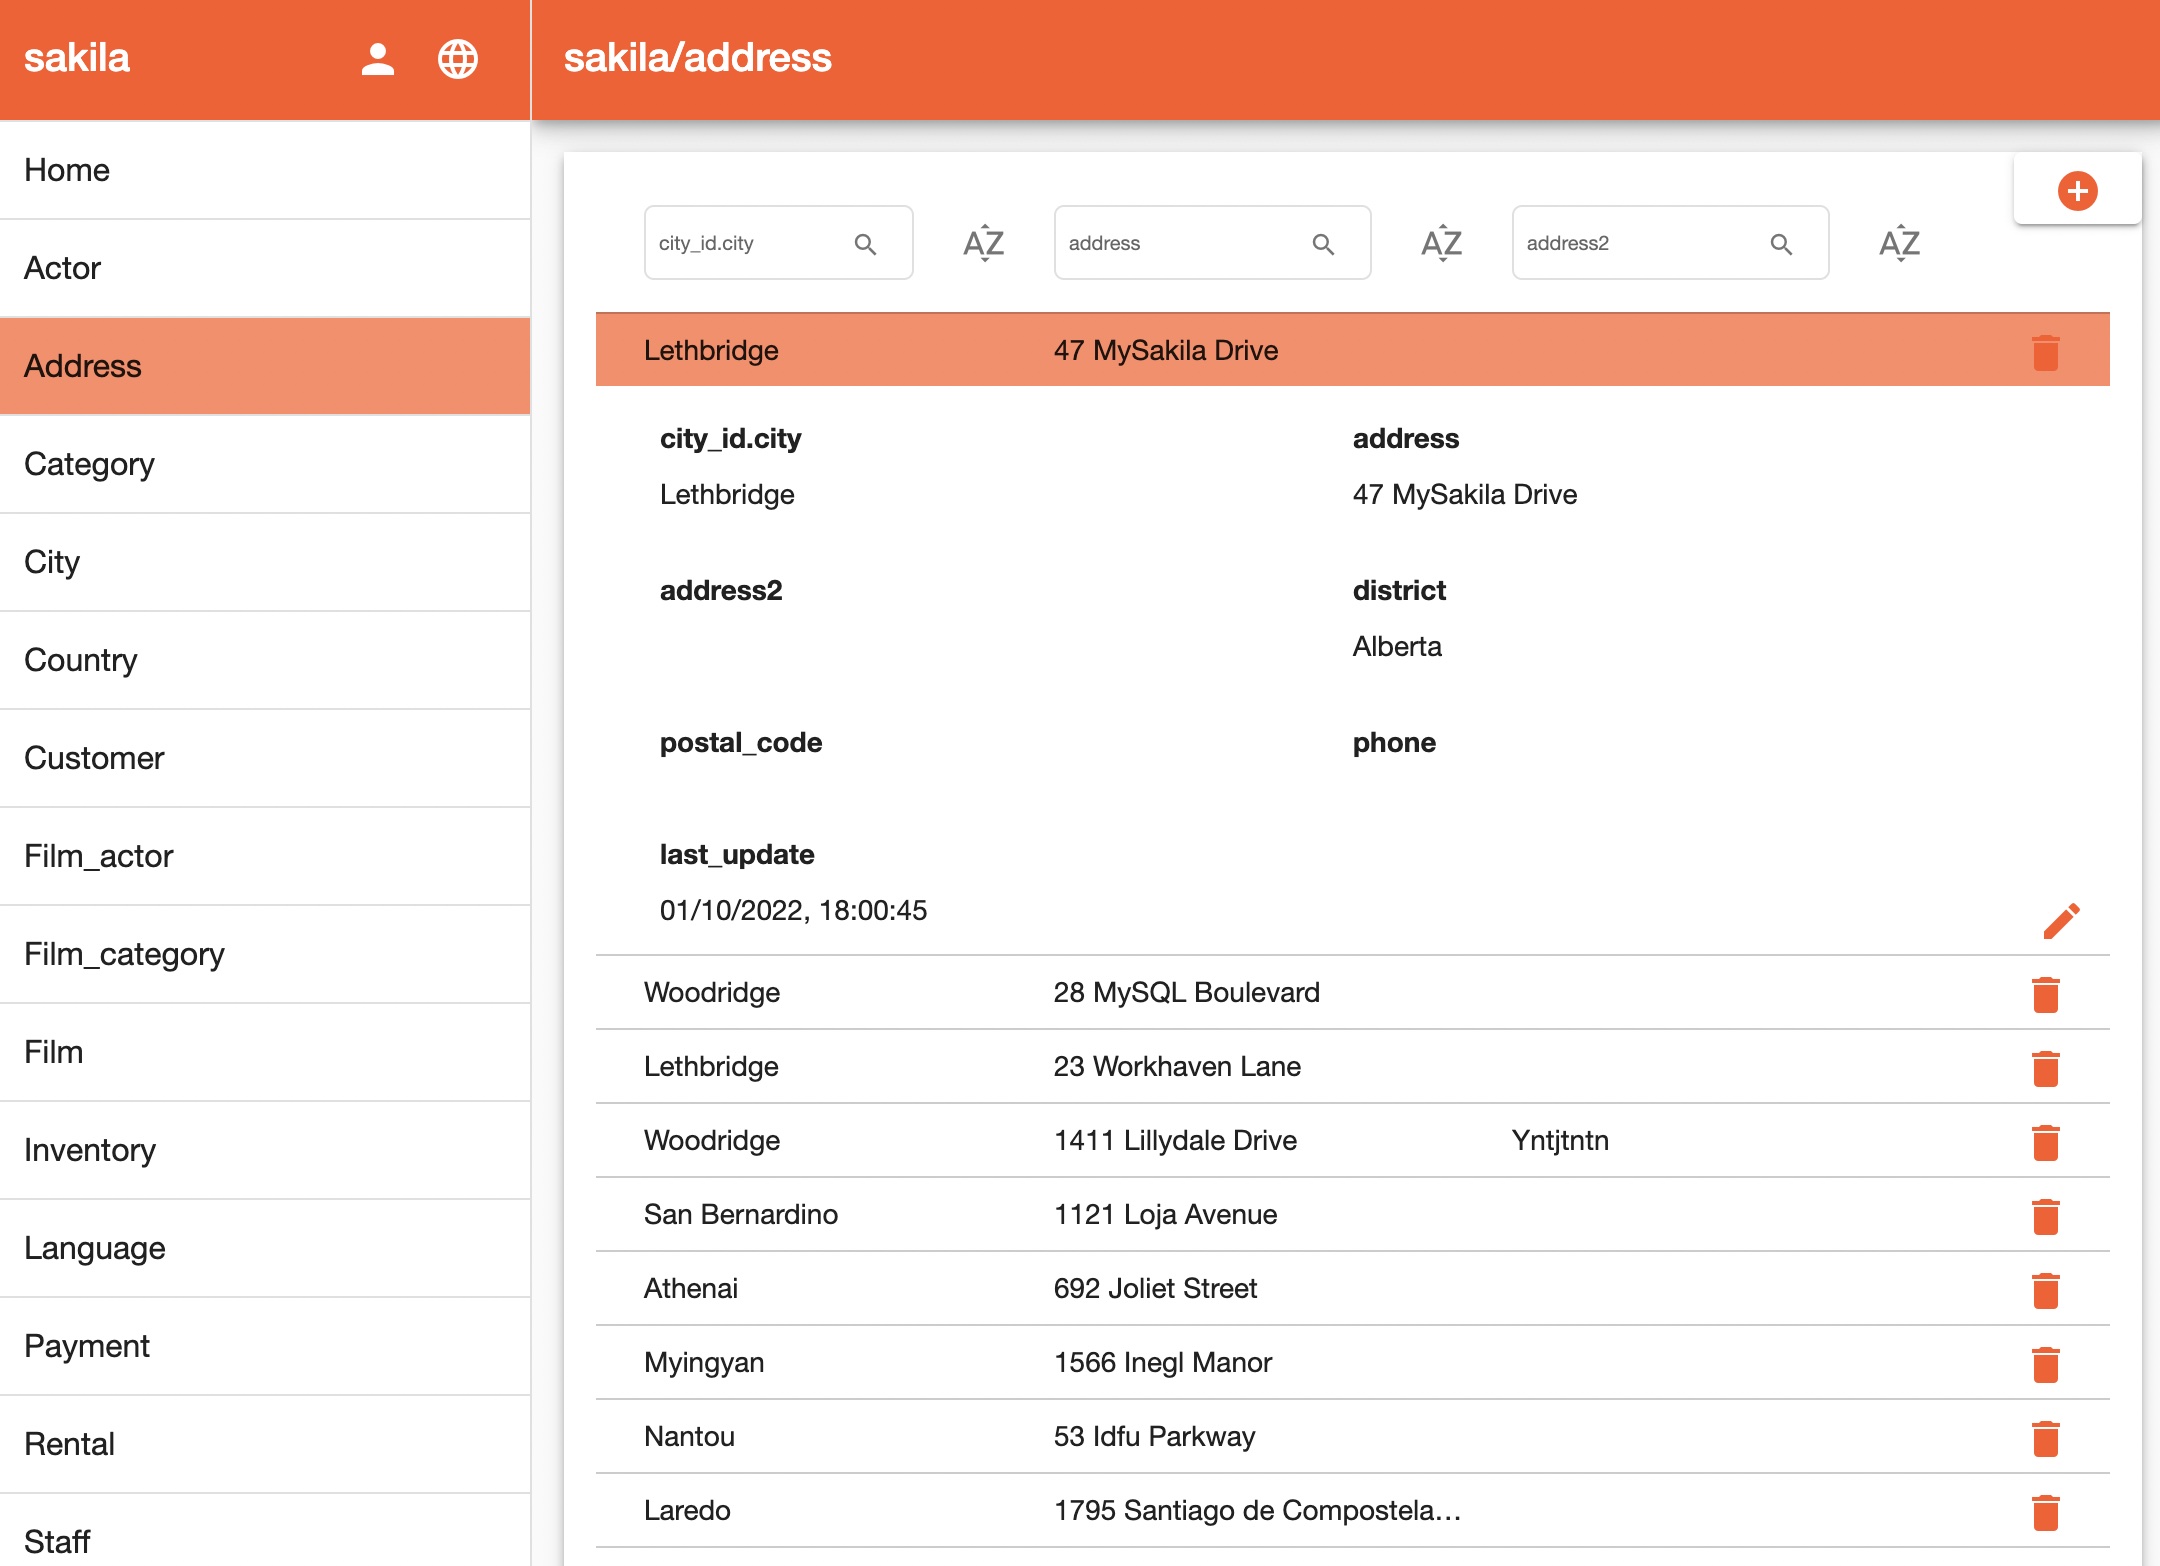Open the globe language icon
Viewport: 2160px width, 1566px height.
(458, 59)
